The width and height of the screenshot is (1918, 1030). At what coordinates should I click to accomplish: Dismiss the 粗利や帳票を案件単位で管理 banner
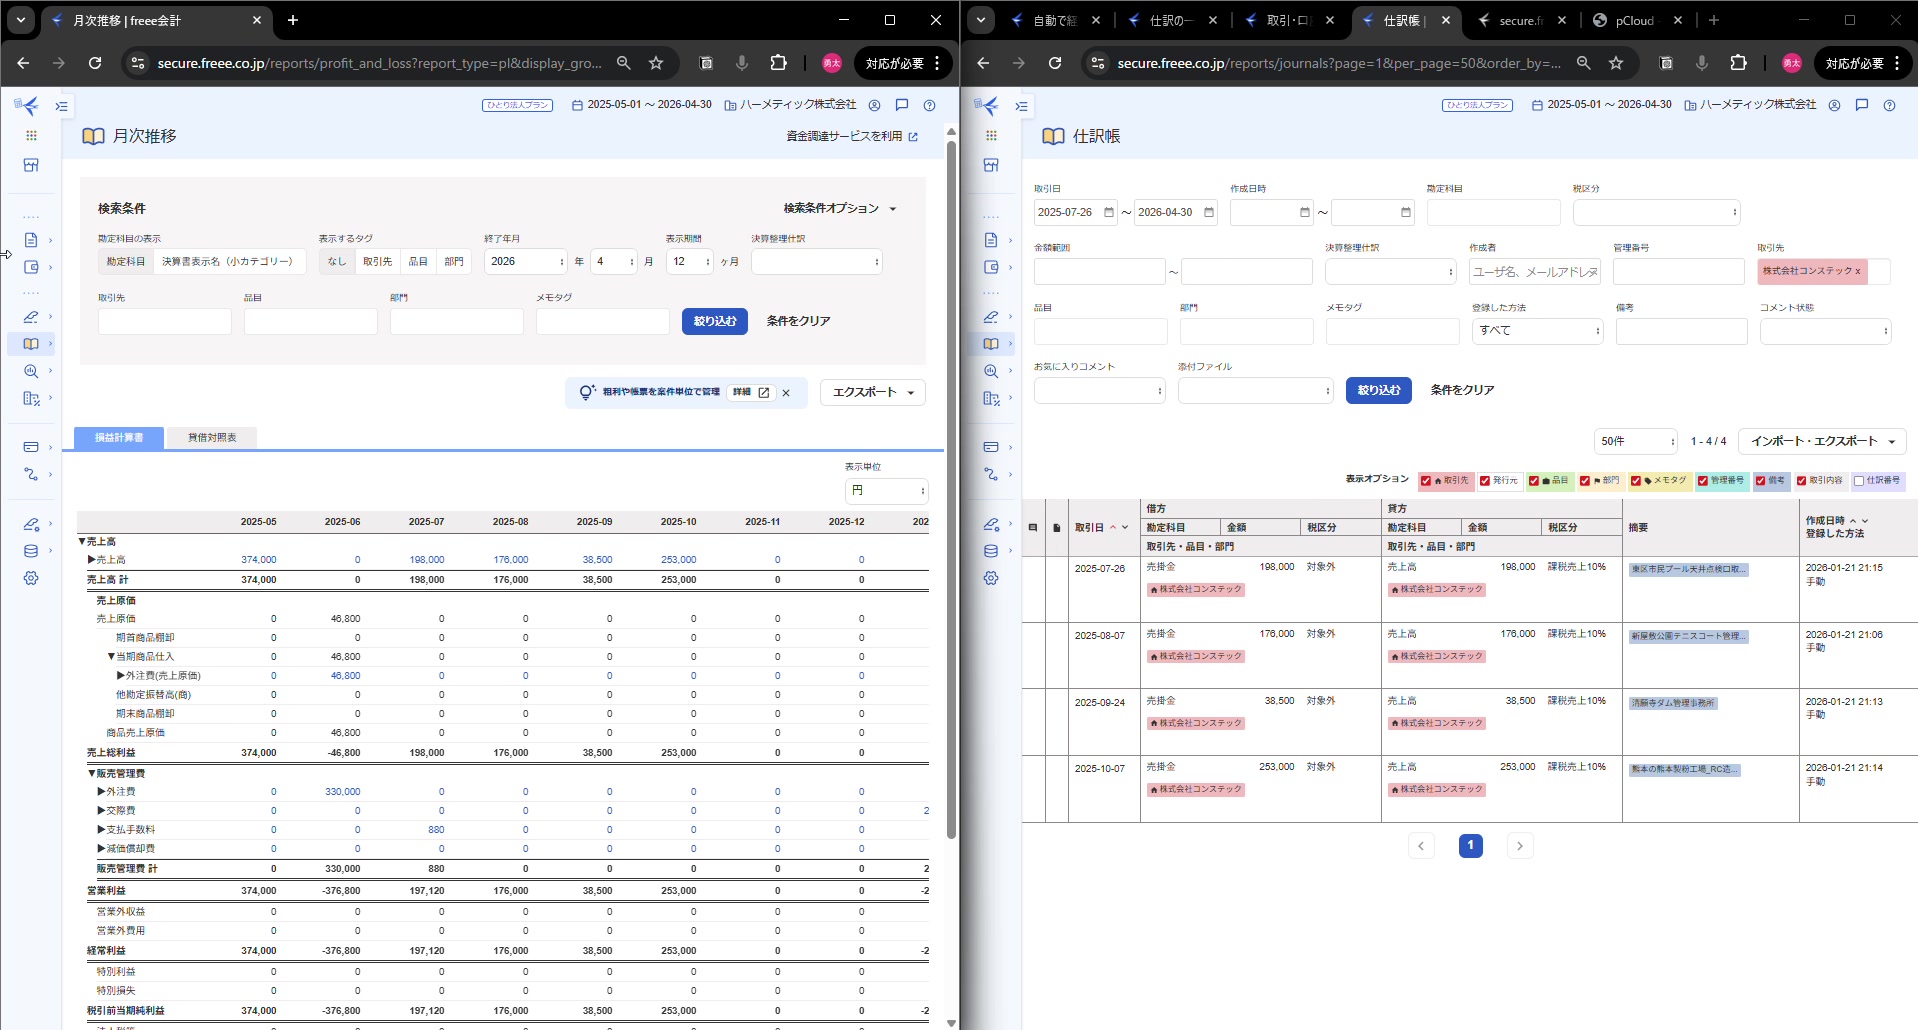click(x=786, y=393)
